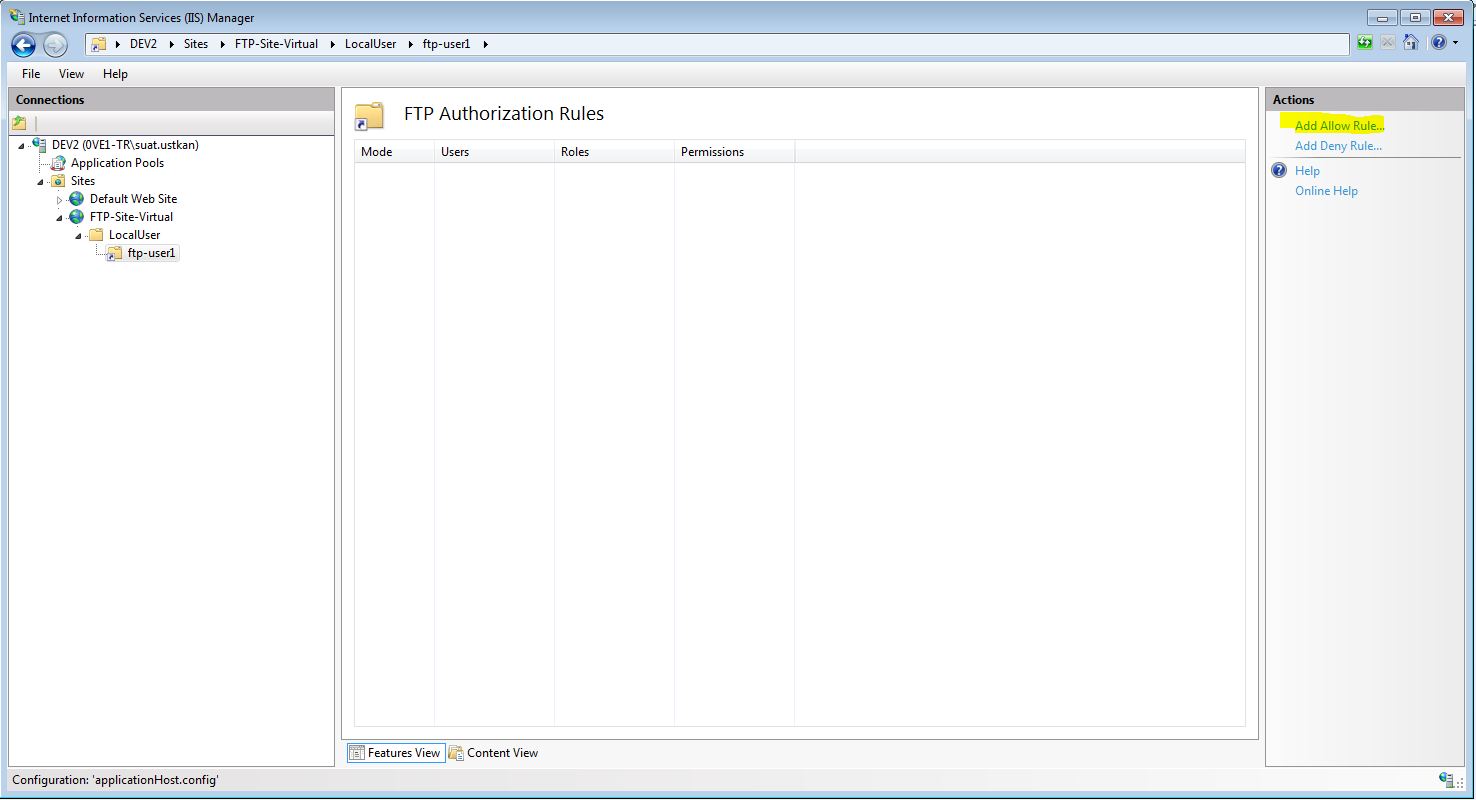Click the IIS Manager title bar icon
This screenshot has width=1476, height=800.
(x=17, y=17)
